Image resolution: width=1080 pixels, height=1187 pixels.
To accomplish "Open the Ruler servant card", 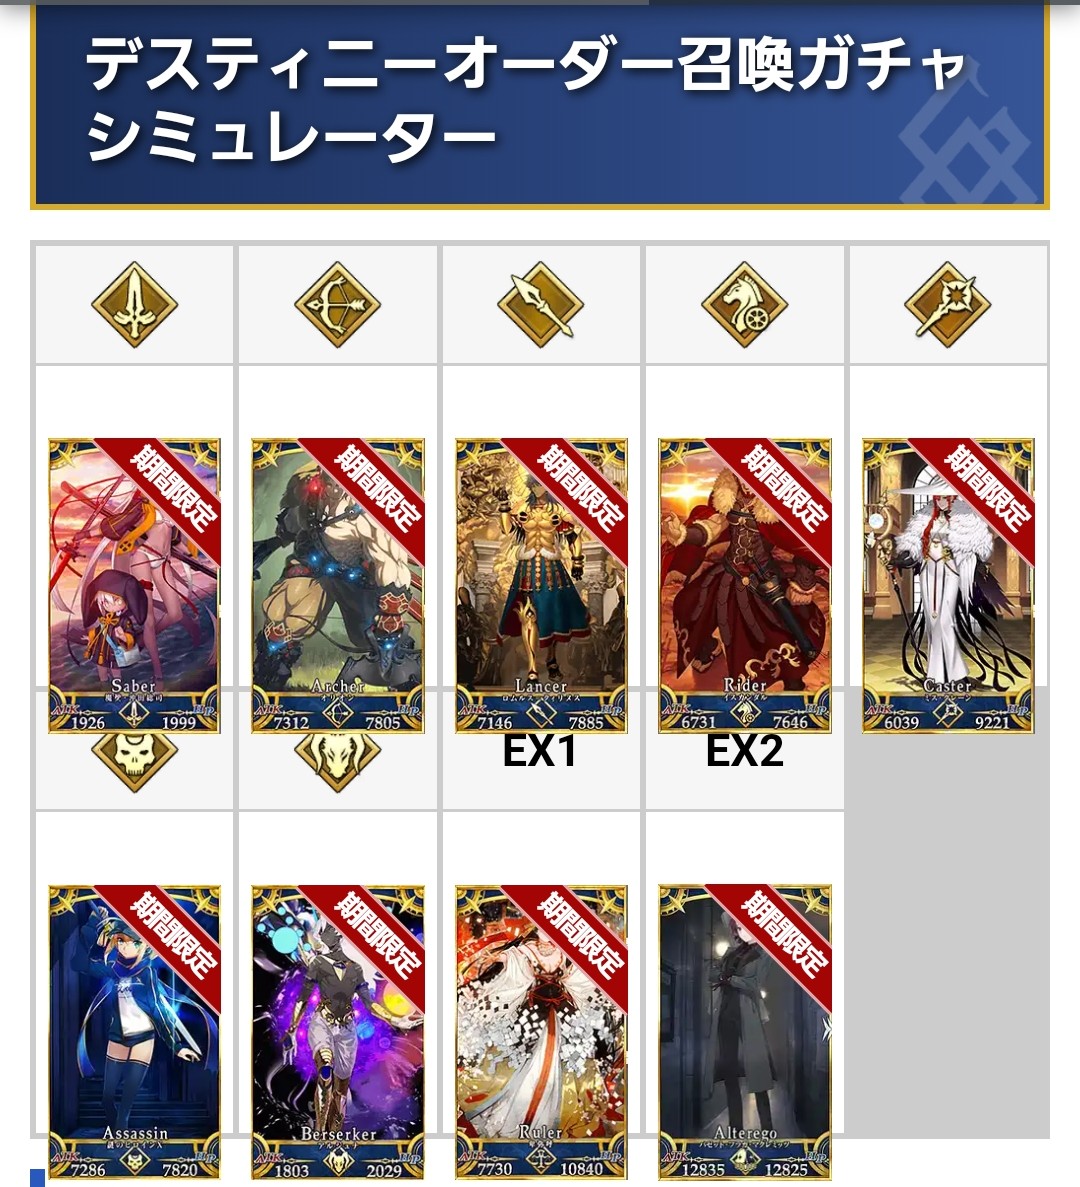I will point(541,1033).
